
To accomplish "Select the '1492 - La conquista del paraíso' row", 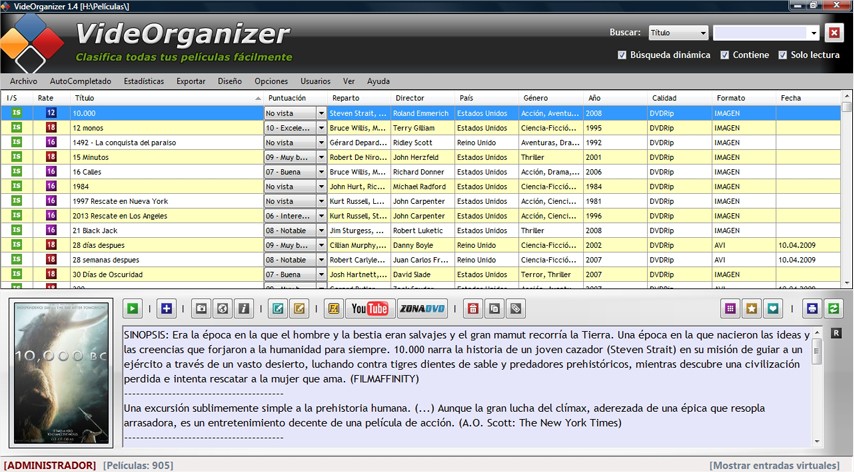I will point(420,143).
